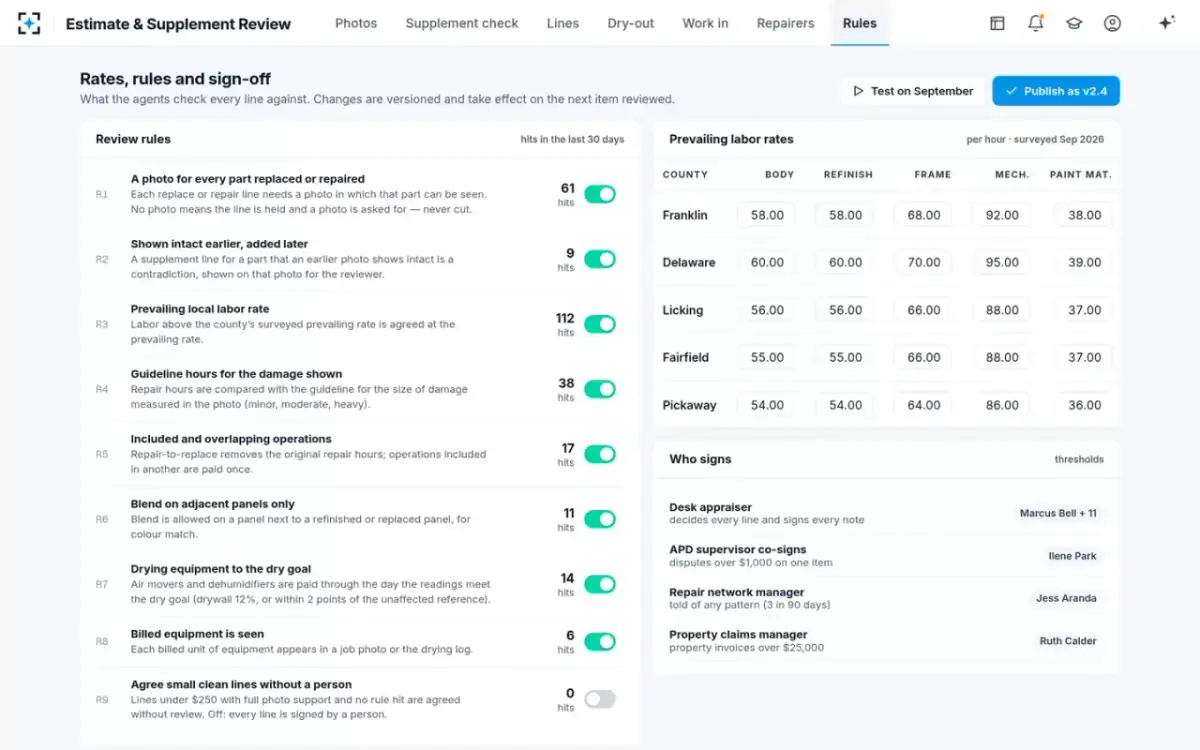Screen dimensions: 1200x750
Task: Enable rule R9 agree small clean lines
Action: [x=600, y=699]
